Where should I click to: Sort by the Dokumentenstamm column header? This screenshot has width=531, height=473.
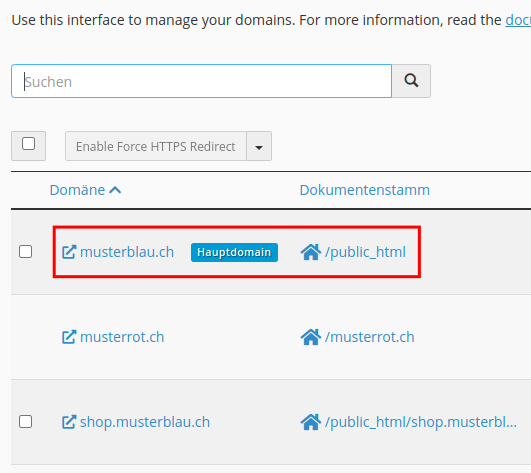pyautogui.click(x=365, y=190)
